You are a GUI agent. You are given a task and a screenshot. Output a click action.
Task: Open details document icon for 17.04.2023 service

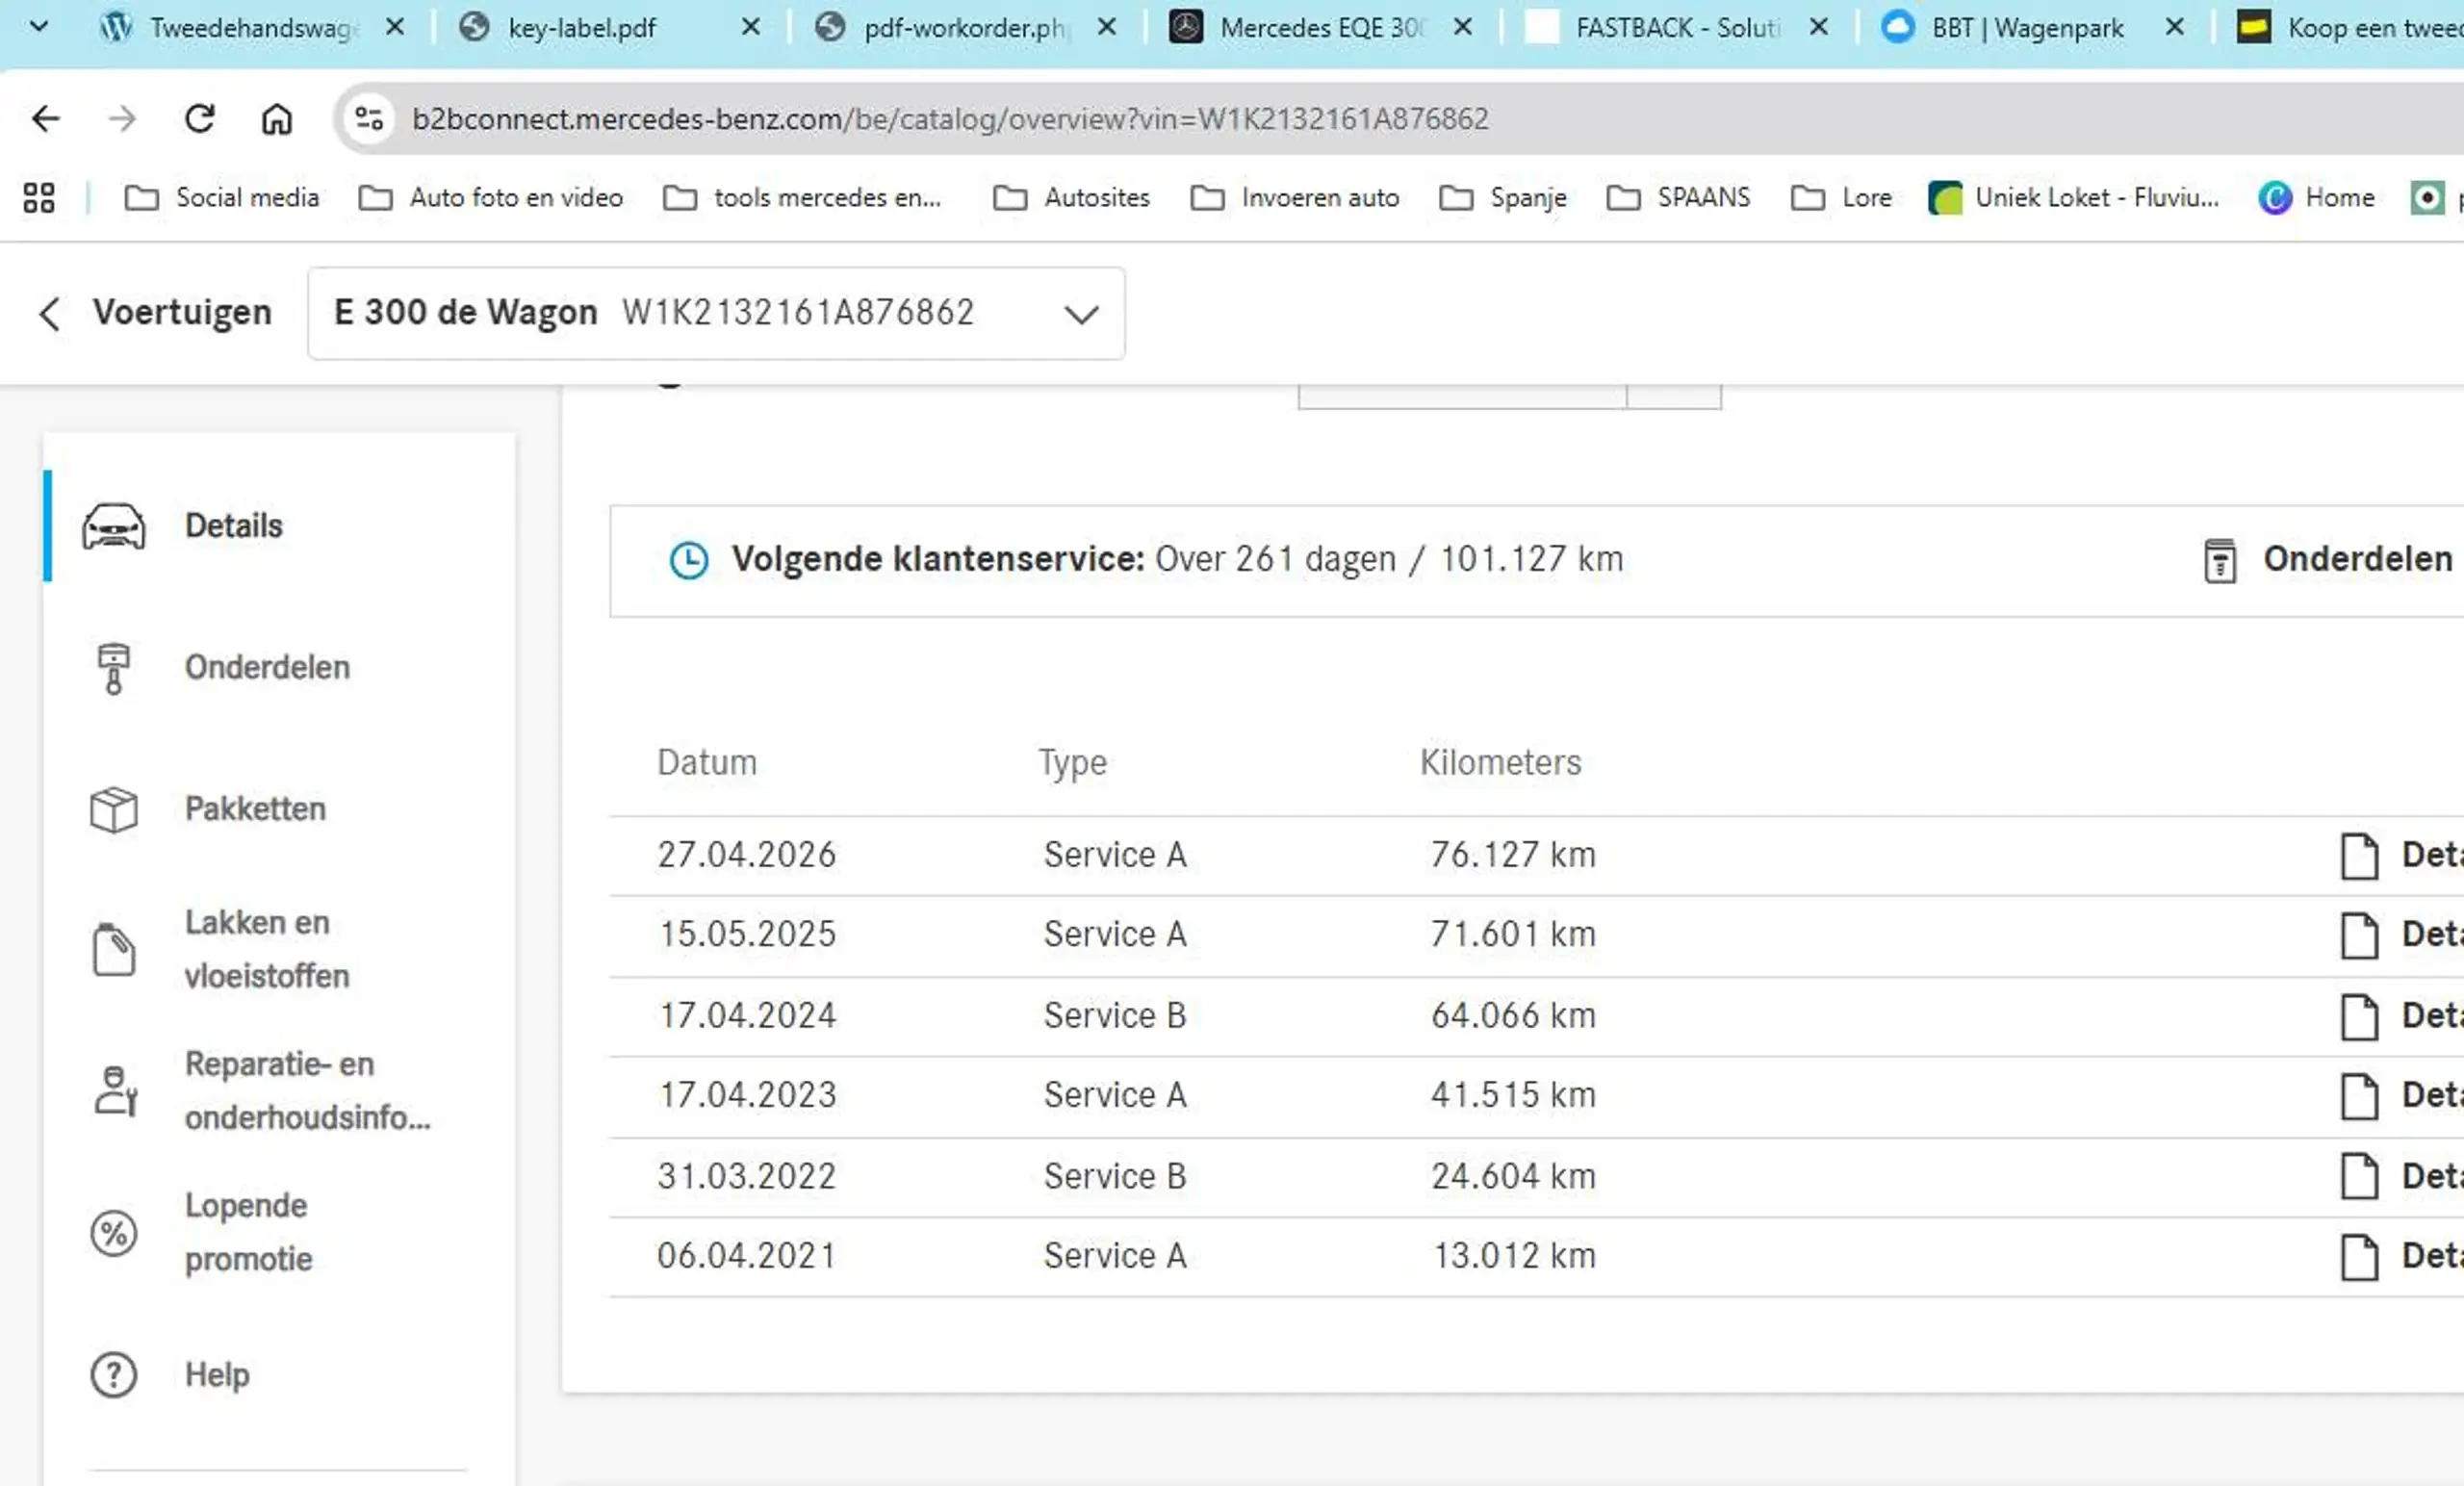(2360, 1096)
